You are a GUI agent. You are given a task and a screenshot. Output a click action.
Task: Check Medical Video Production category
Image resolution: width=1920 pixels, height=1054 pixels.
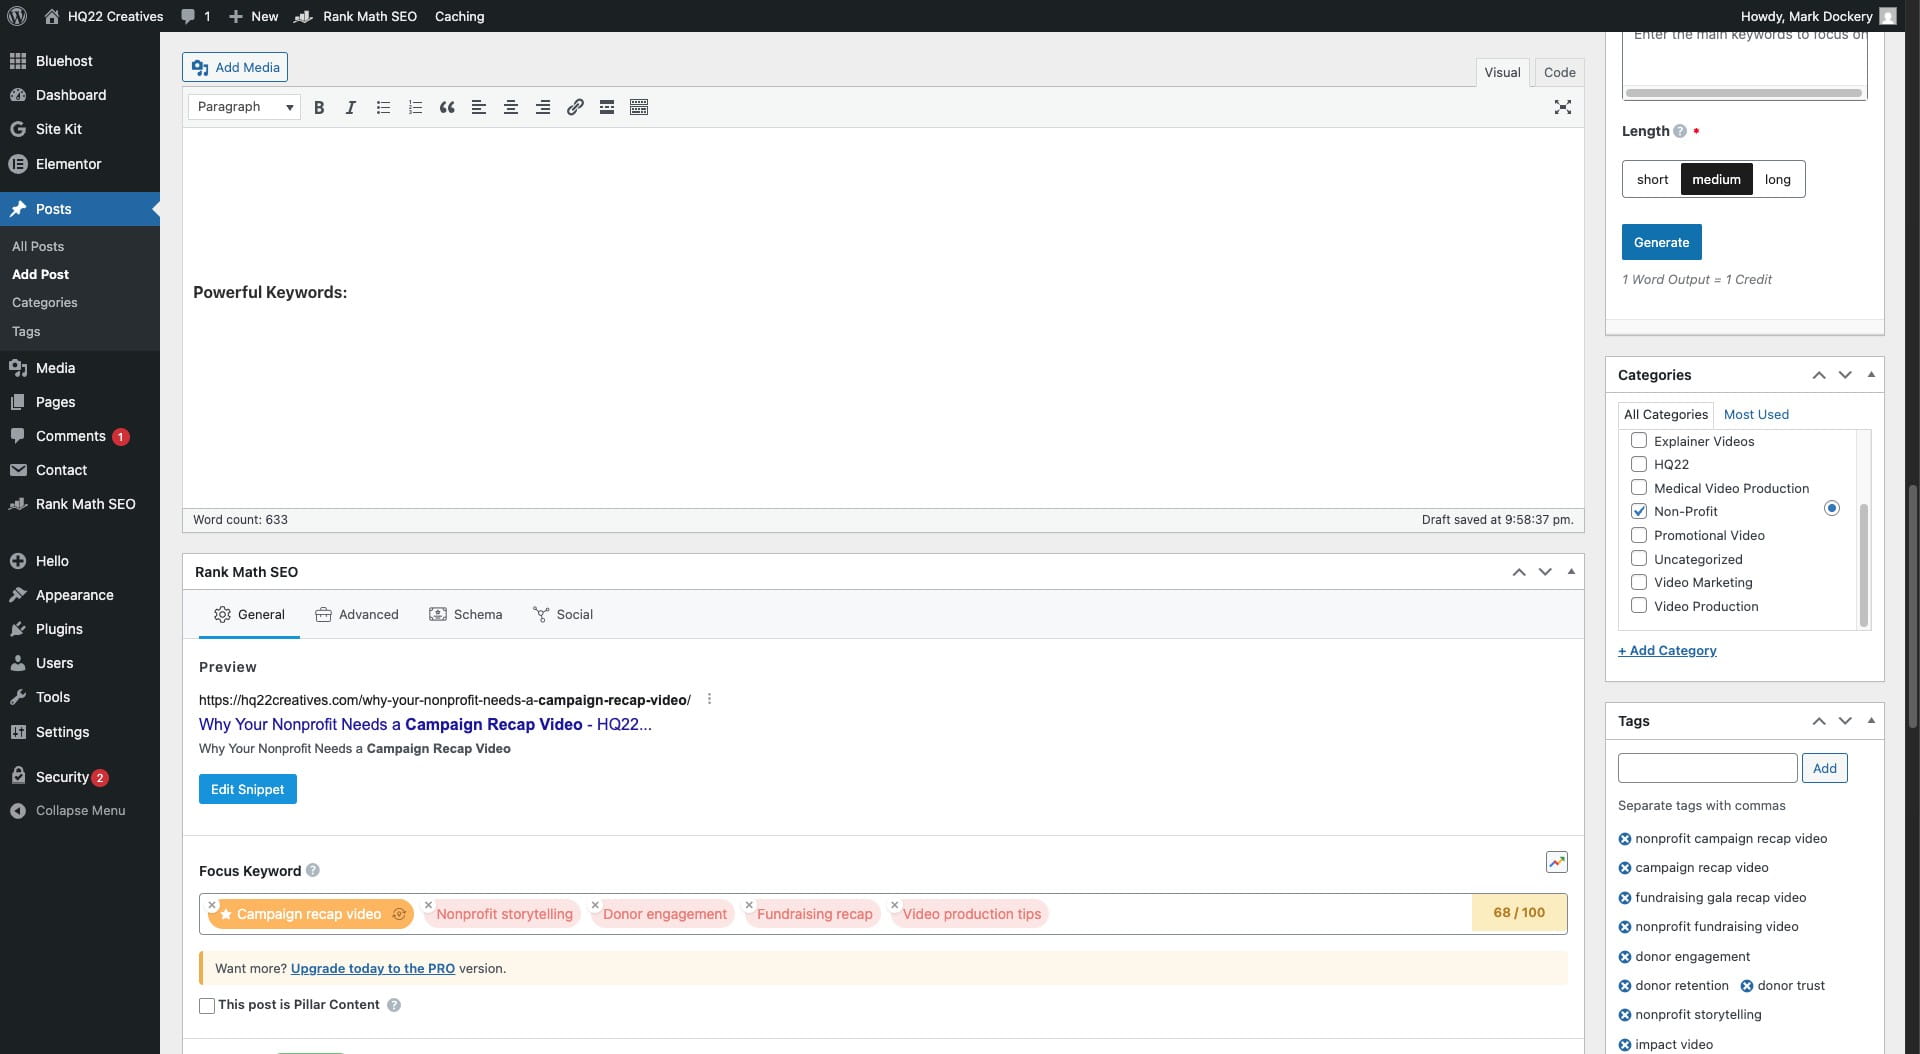pos(1639,487)
